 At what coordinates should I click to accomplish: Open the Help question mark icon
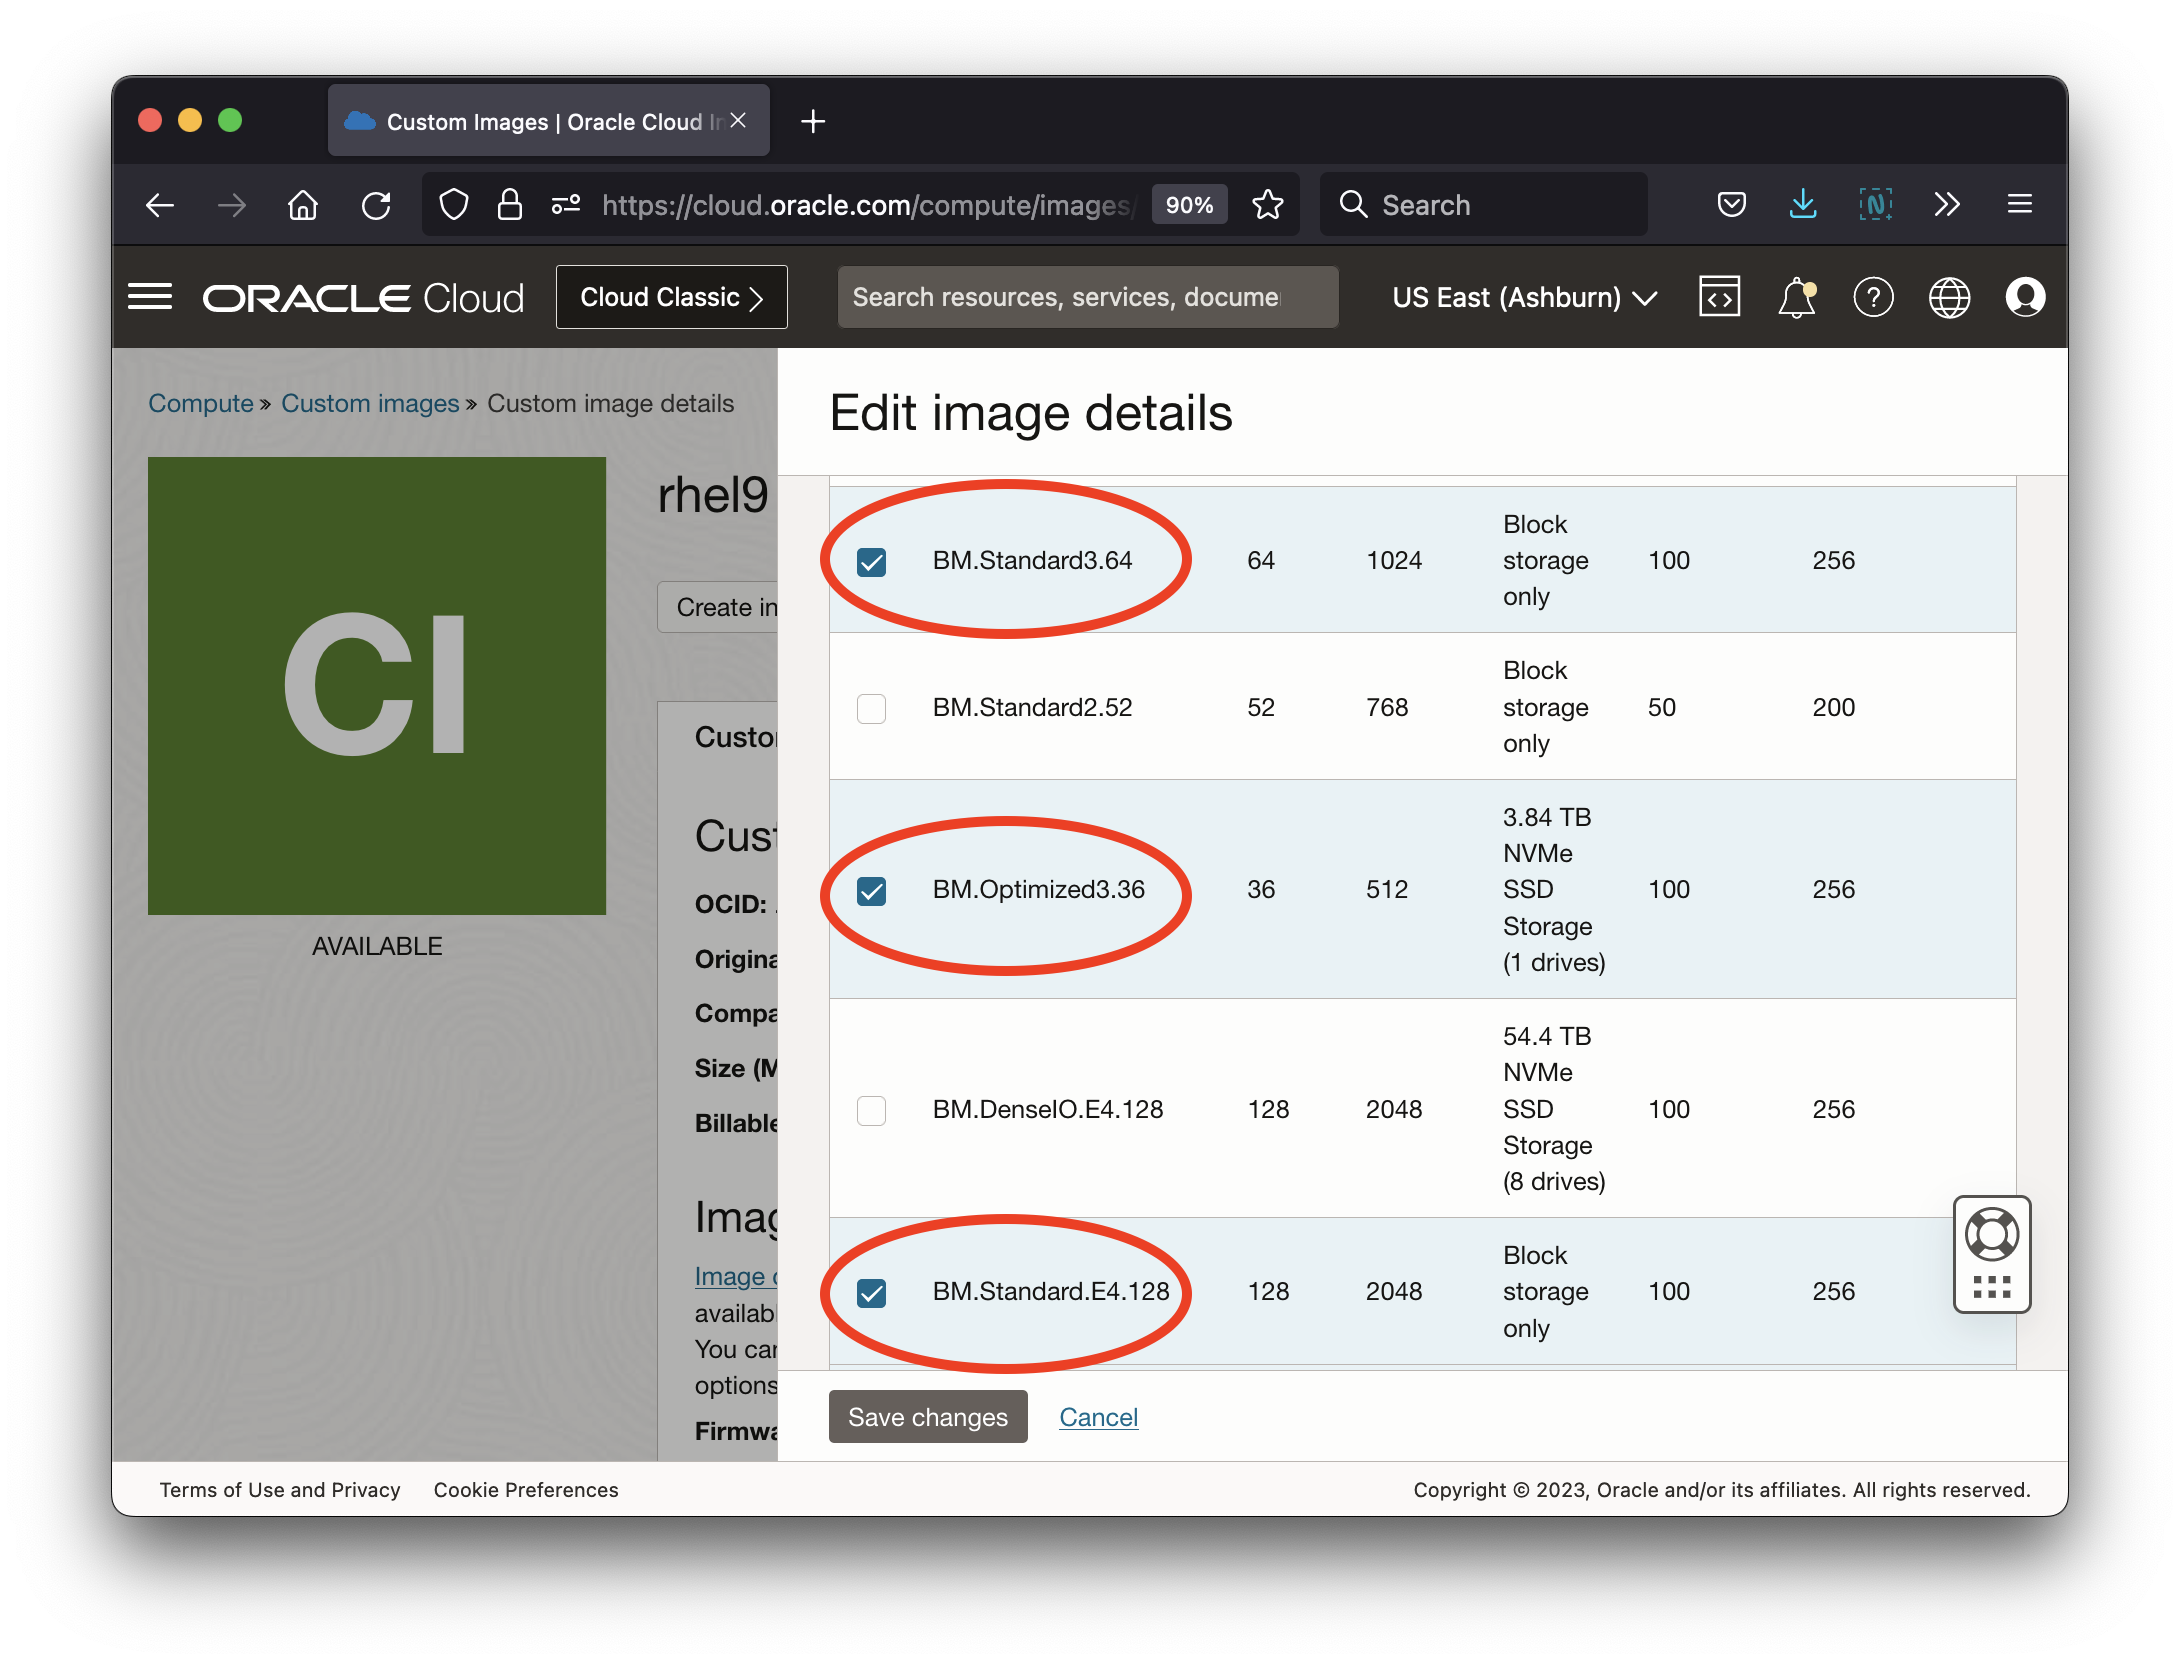tap(1874, 296)
